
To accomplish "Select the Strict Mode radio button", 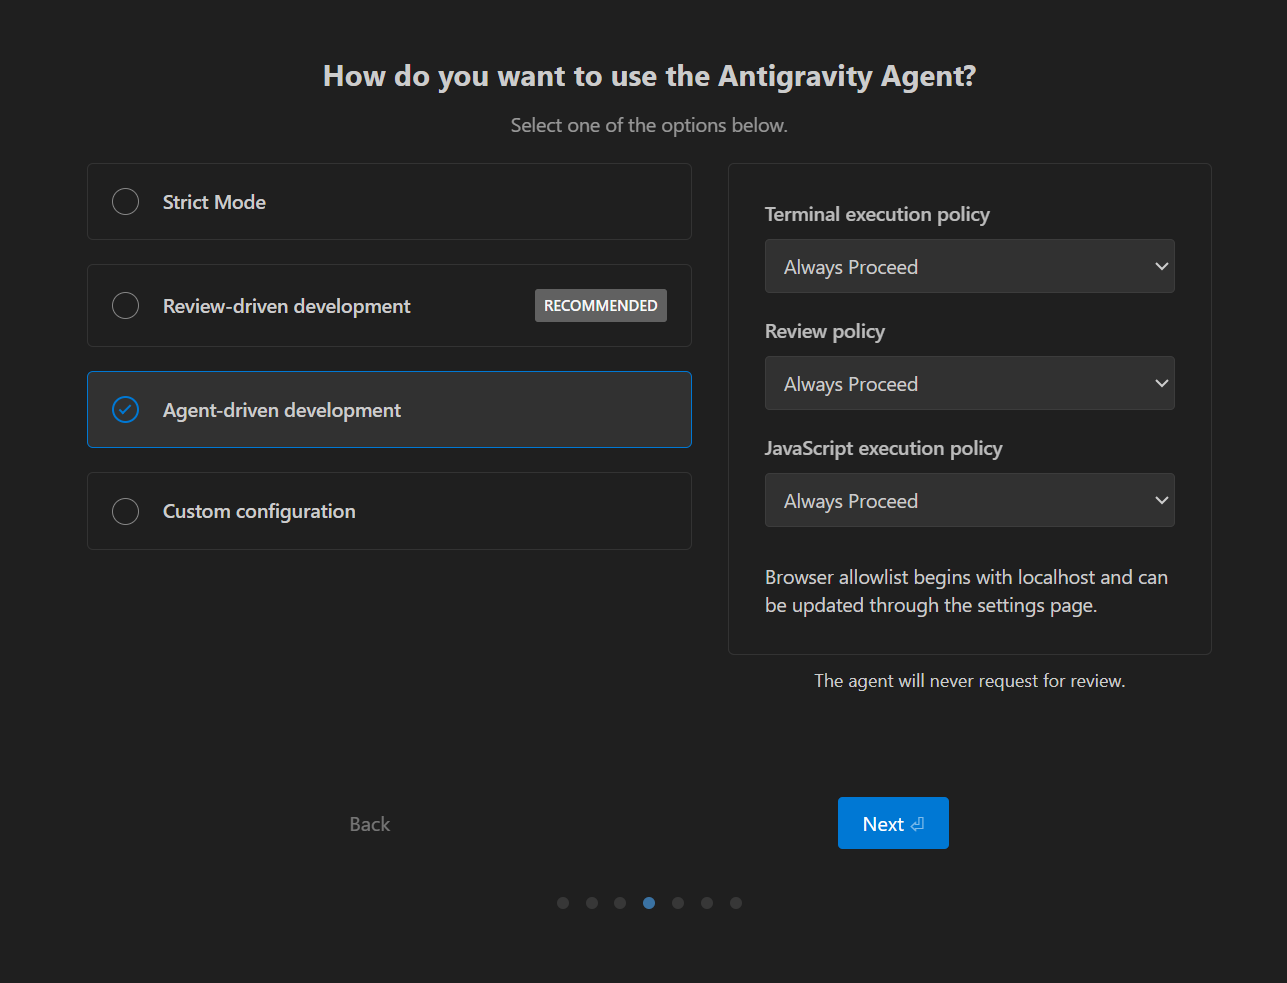I will [x=126, y=202].
